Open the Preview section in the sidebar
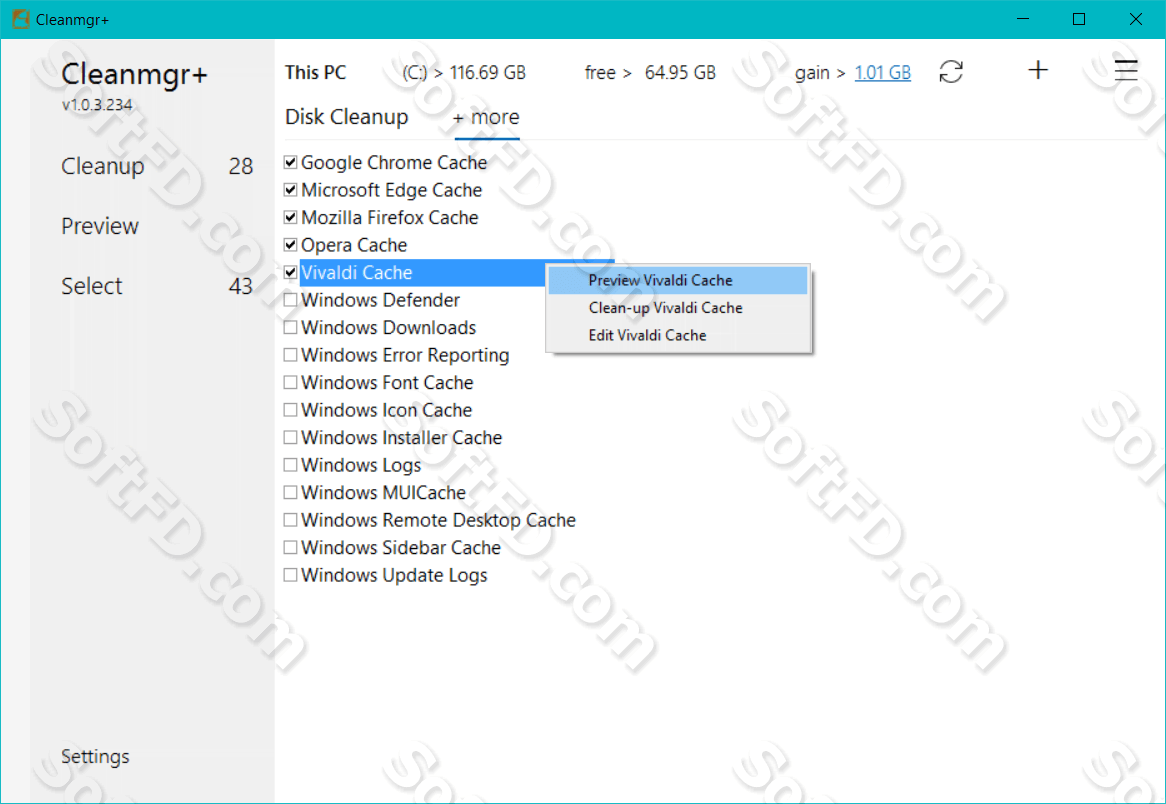 pyautogui.click(x=100, y=226)
